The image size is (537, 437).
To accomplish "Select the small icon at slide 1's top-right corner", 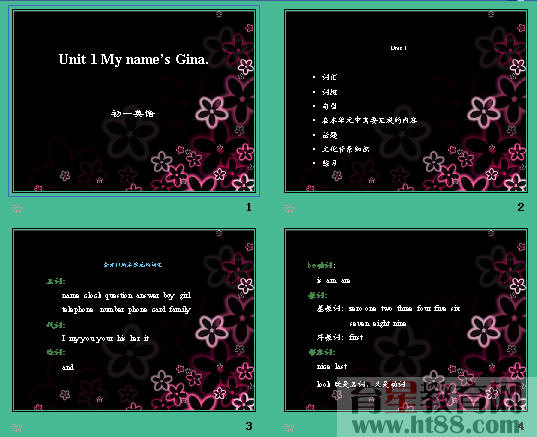I will point(219,14).
